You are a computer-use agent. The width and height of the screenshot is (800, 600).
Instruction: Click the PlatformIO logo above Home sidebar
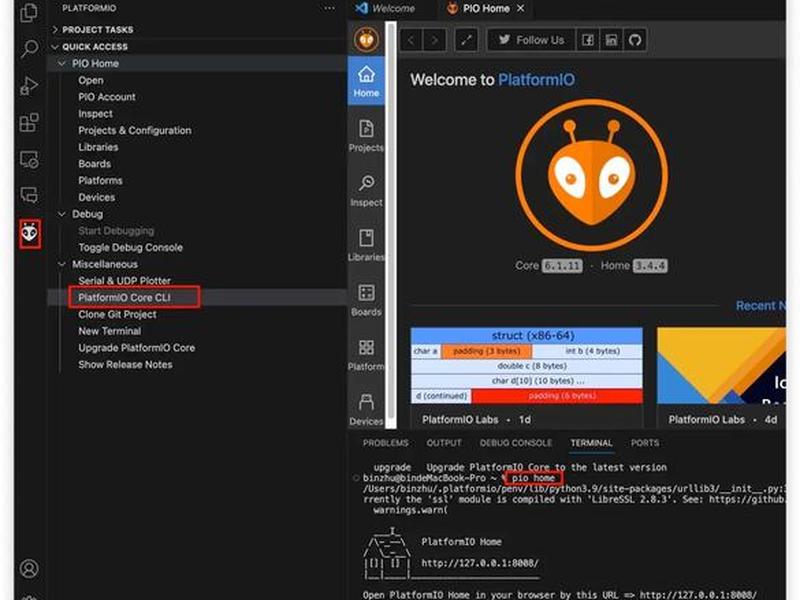pos(366,40)
